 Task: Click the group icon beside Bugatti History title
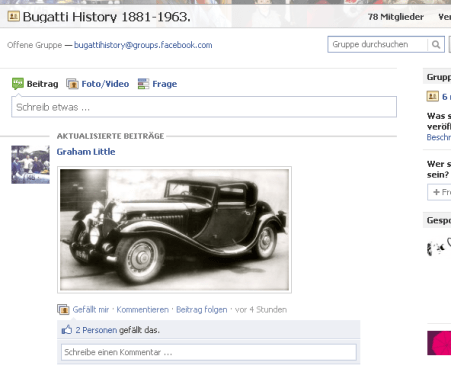(14, 16)
